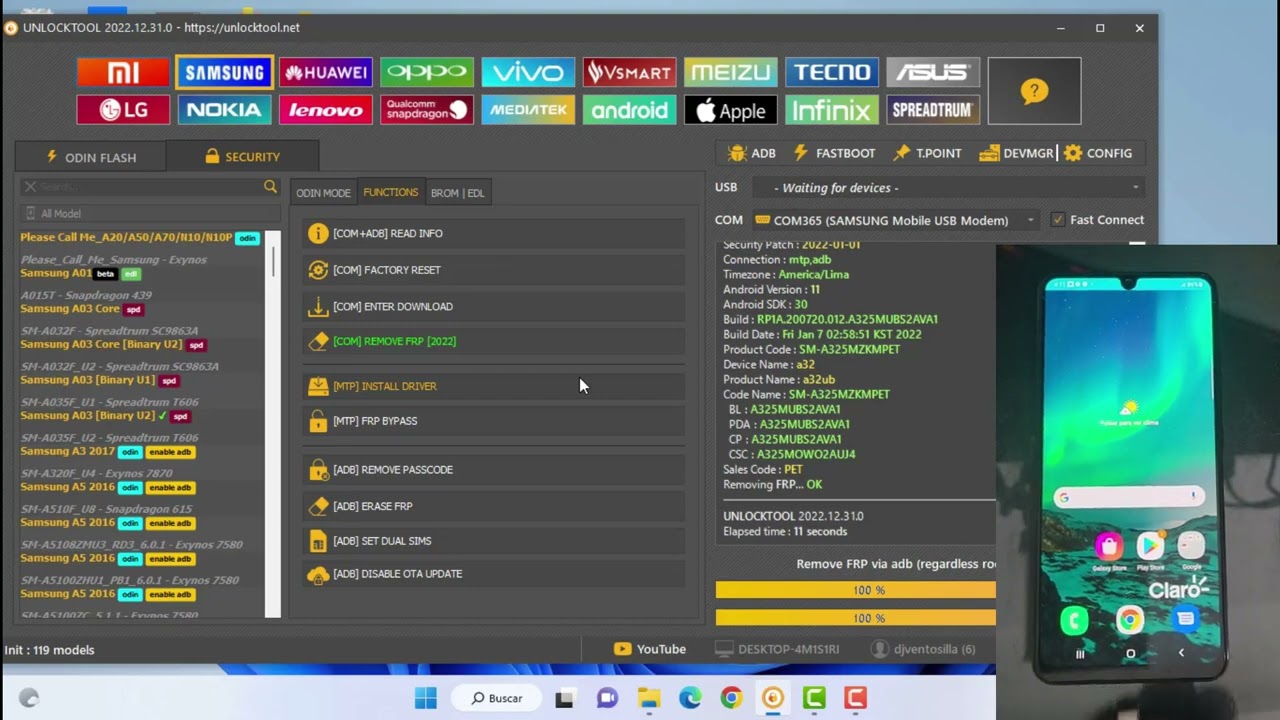Choose the Nokia brand tile

(224, 110)
